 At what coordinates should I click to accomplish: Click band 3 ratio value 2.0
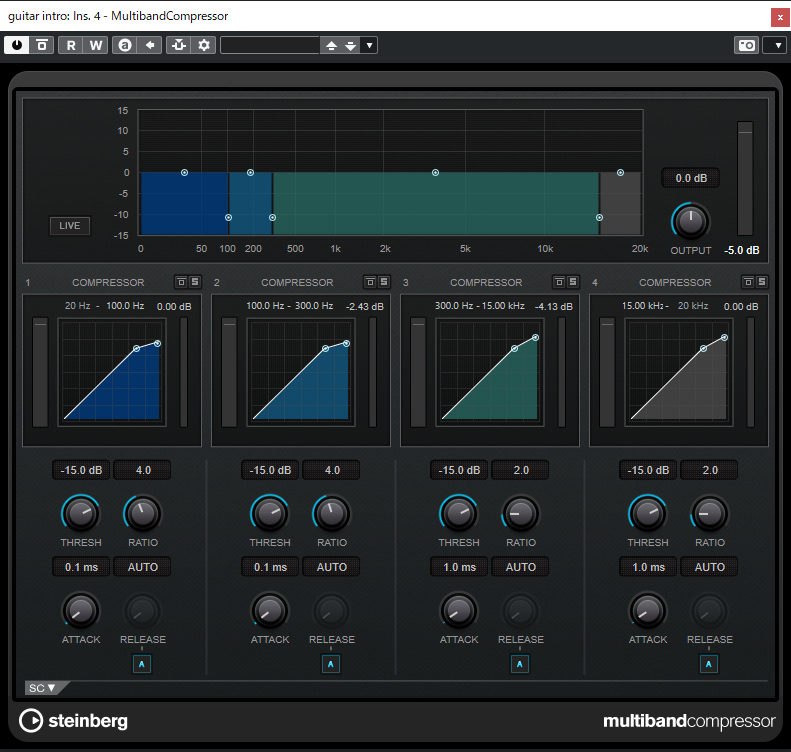coord(521,470)
